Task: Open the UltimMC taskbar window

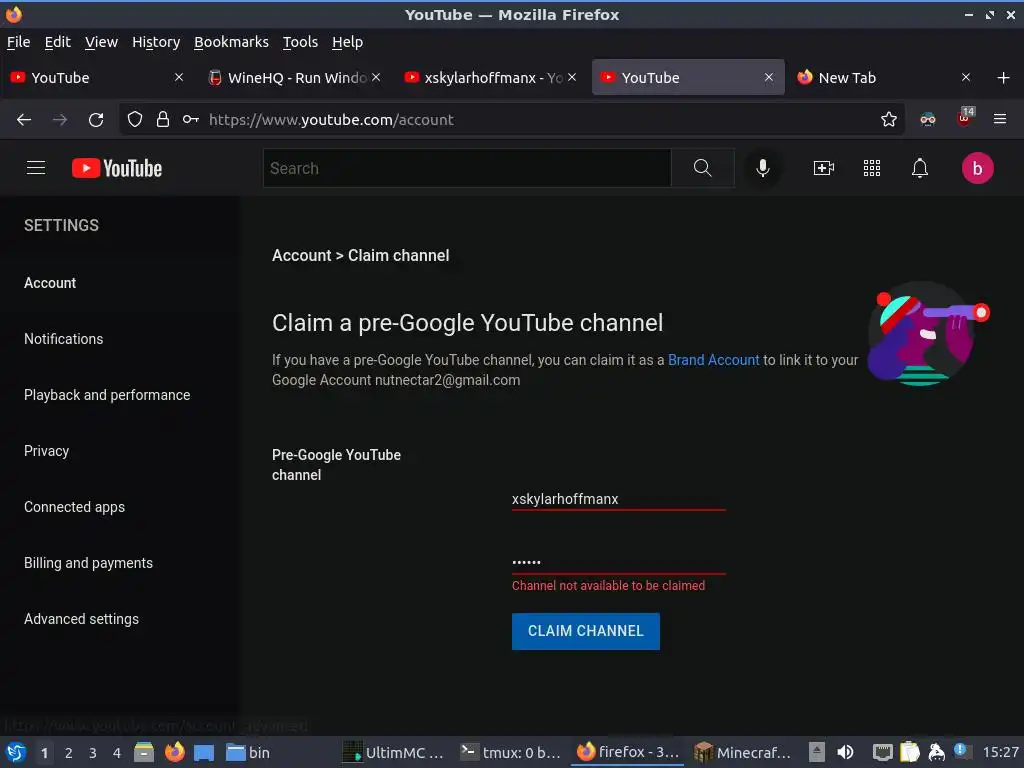Action: 393,752
